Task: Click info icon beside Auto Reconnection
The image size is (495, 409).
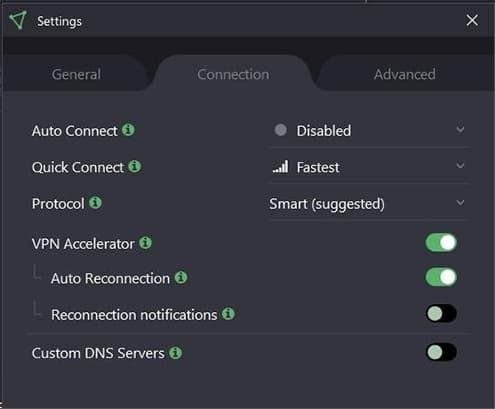Action: coord(181,277)
